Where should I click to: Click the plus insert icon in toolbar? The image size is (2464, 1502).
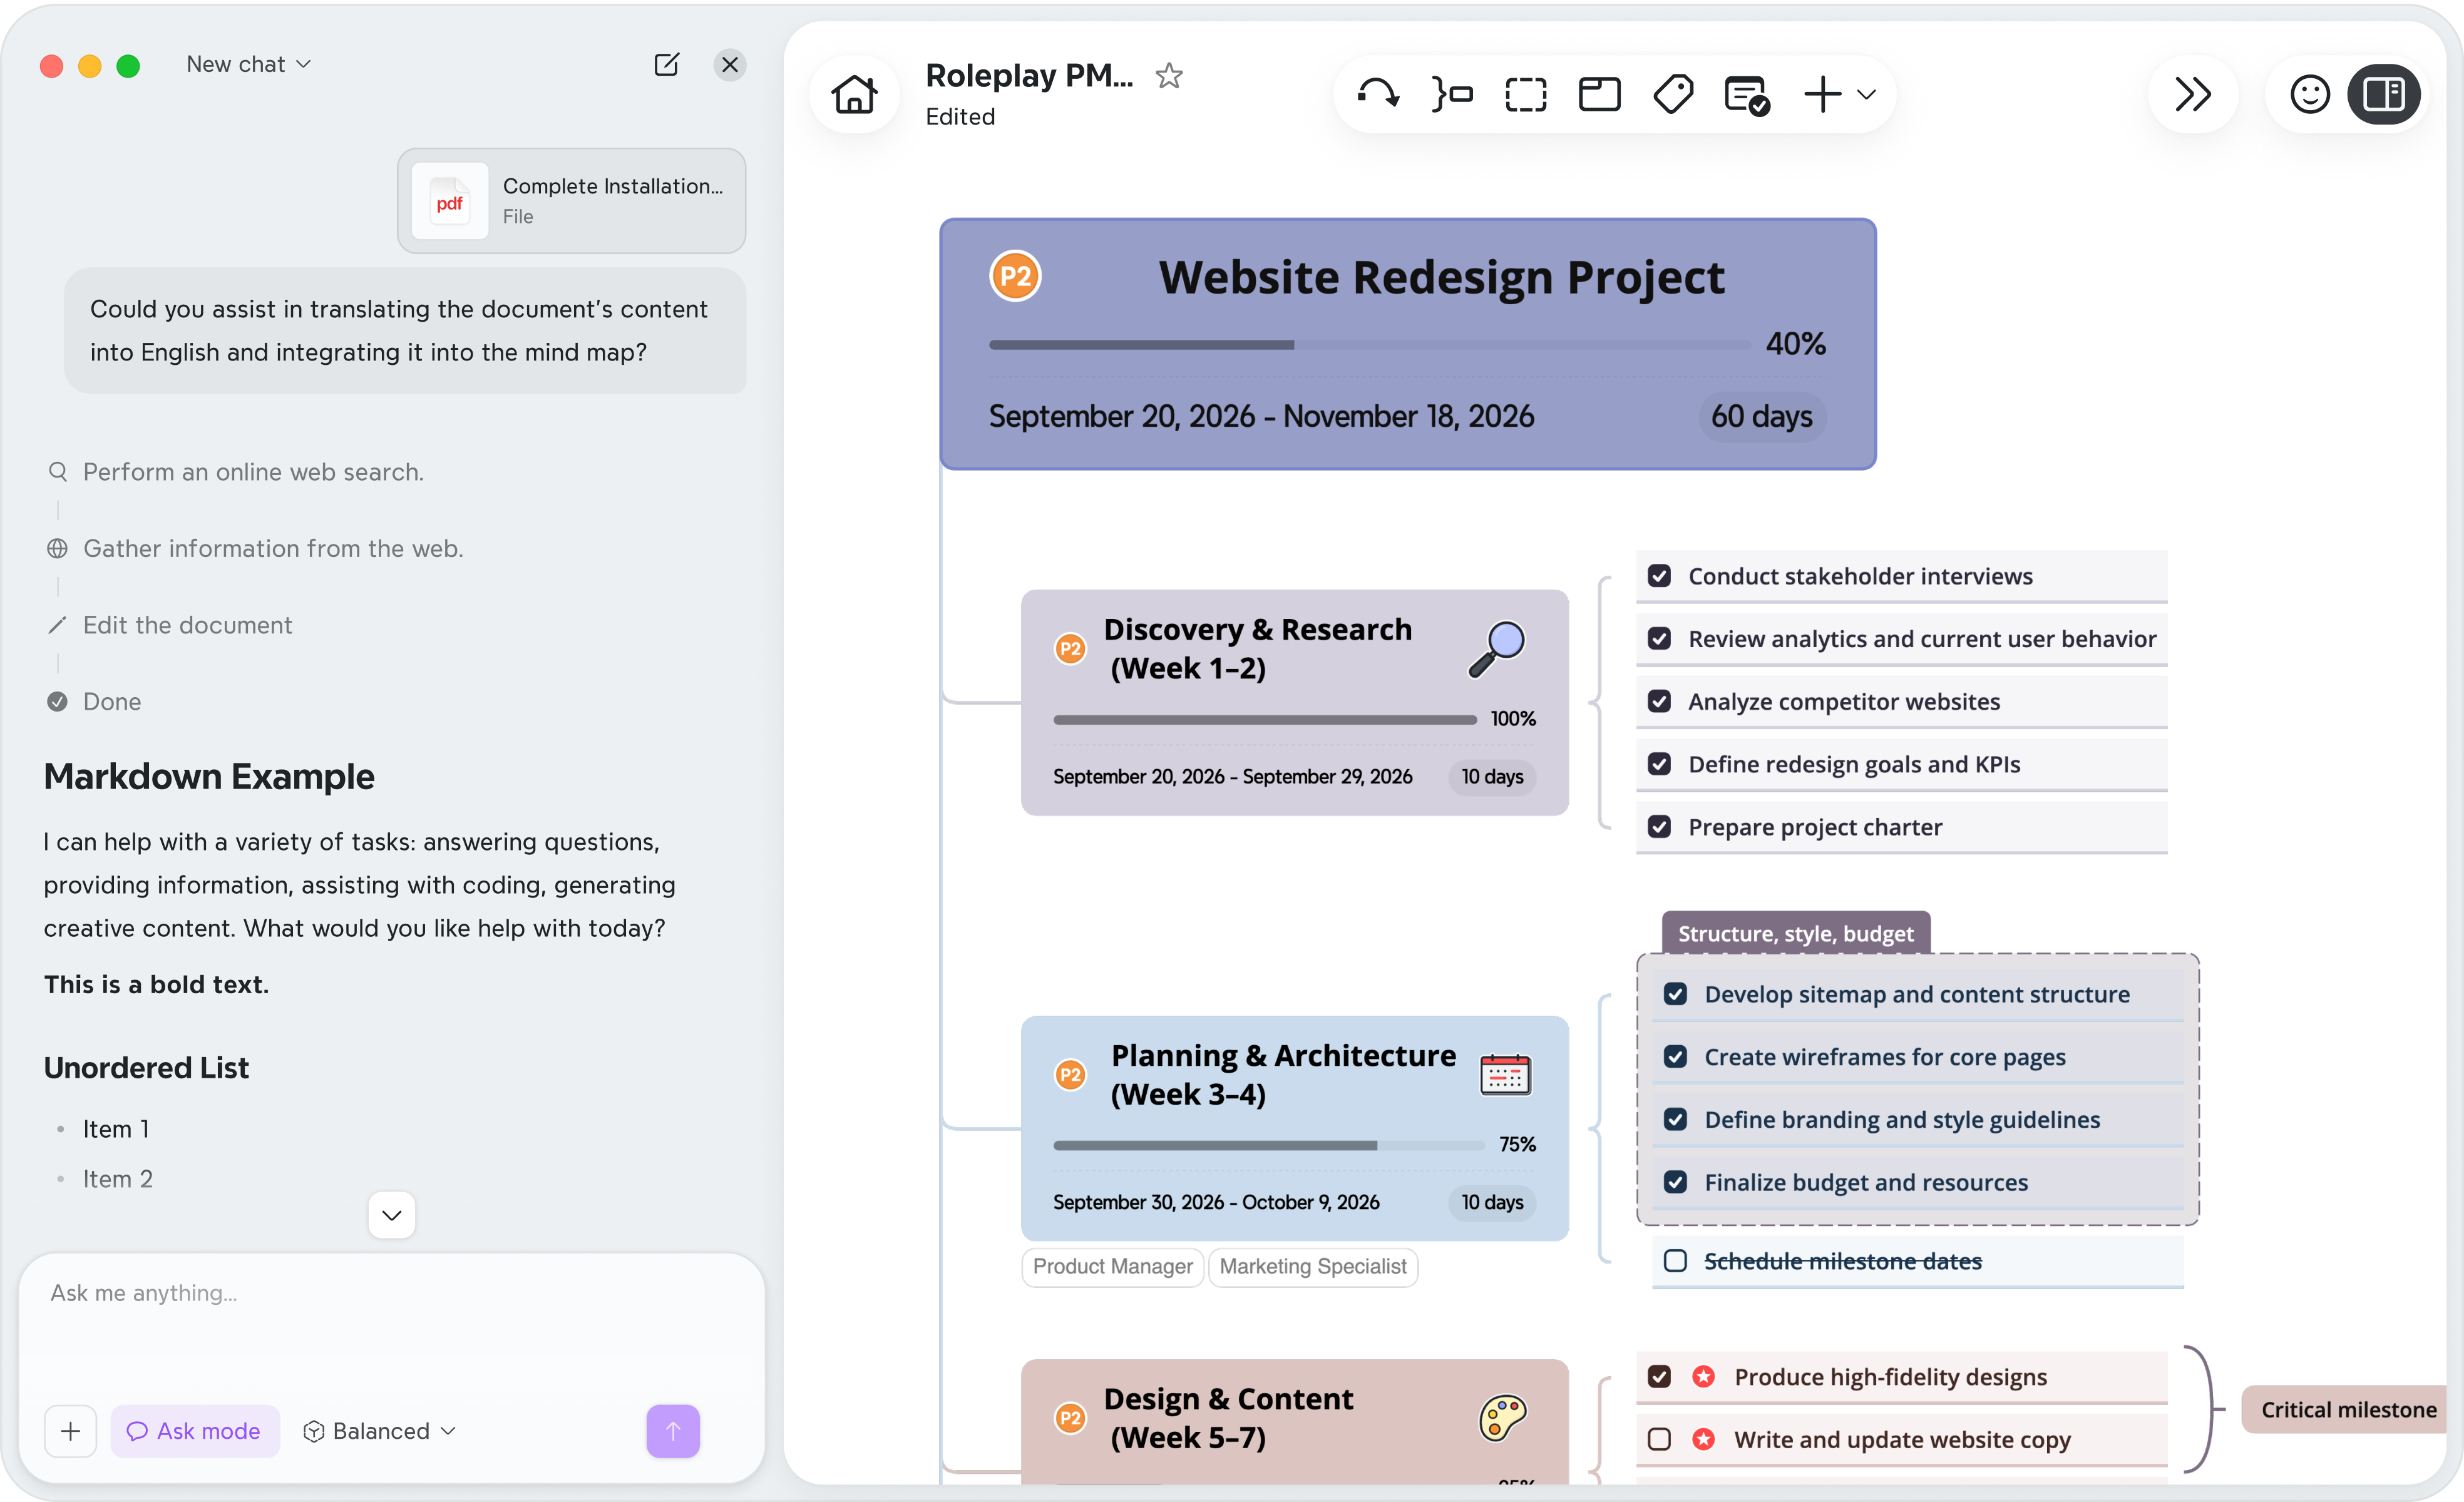1822,94
